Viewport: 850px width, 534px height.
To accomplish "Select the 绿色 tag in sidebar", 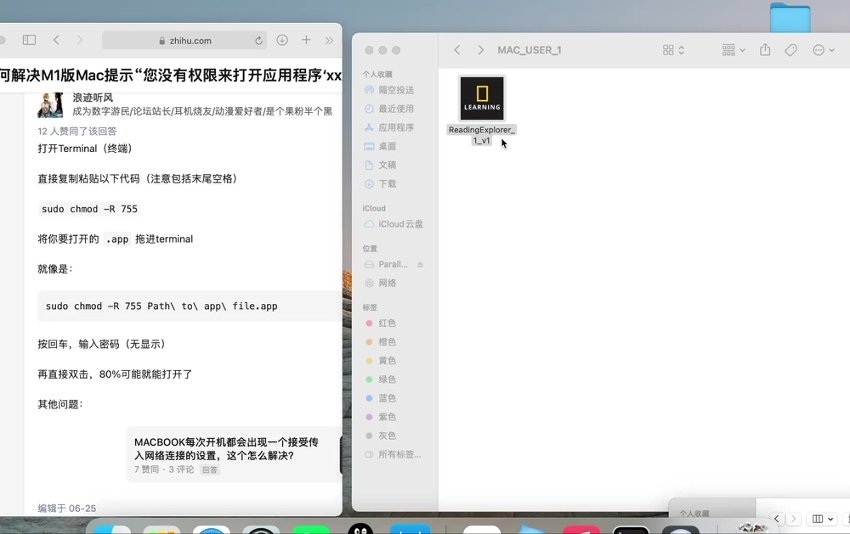I will 387,379.
